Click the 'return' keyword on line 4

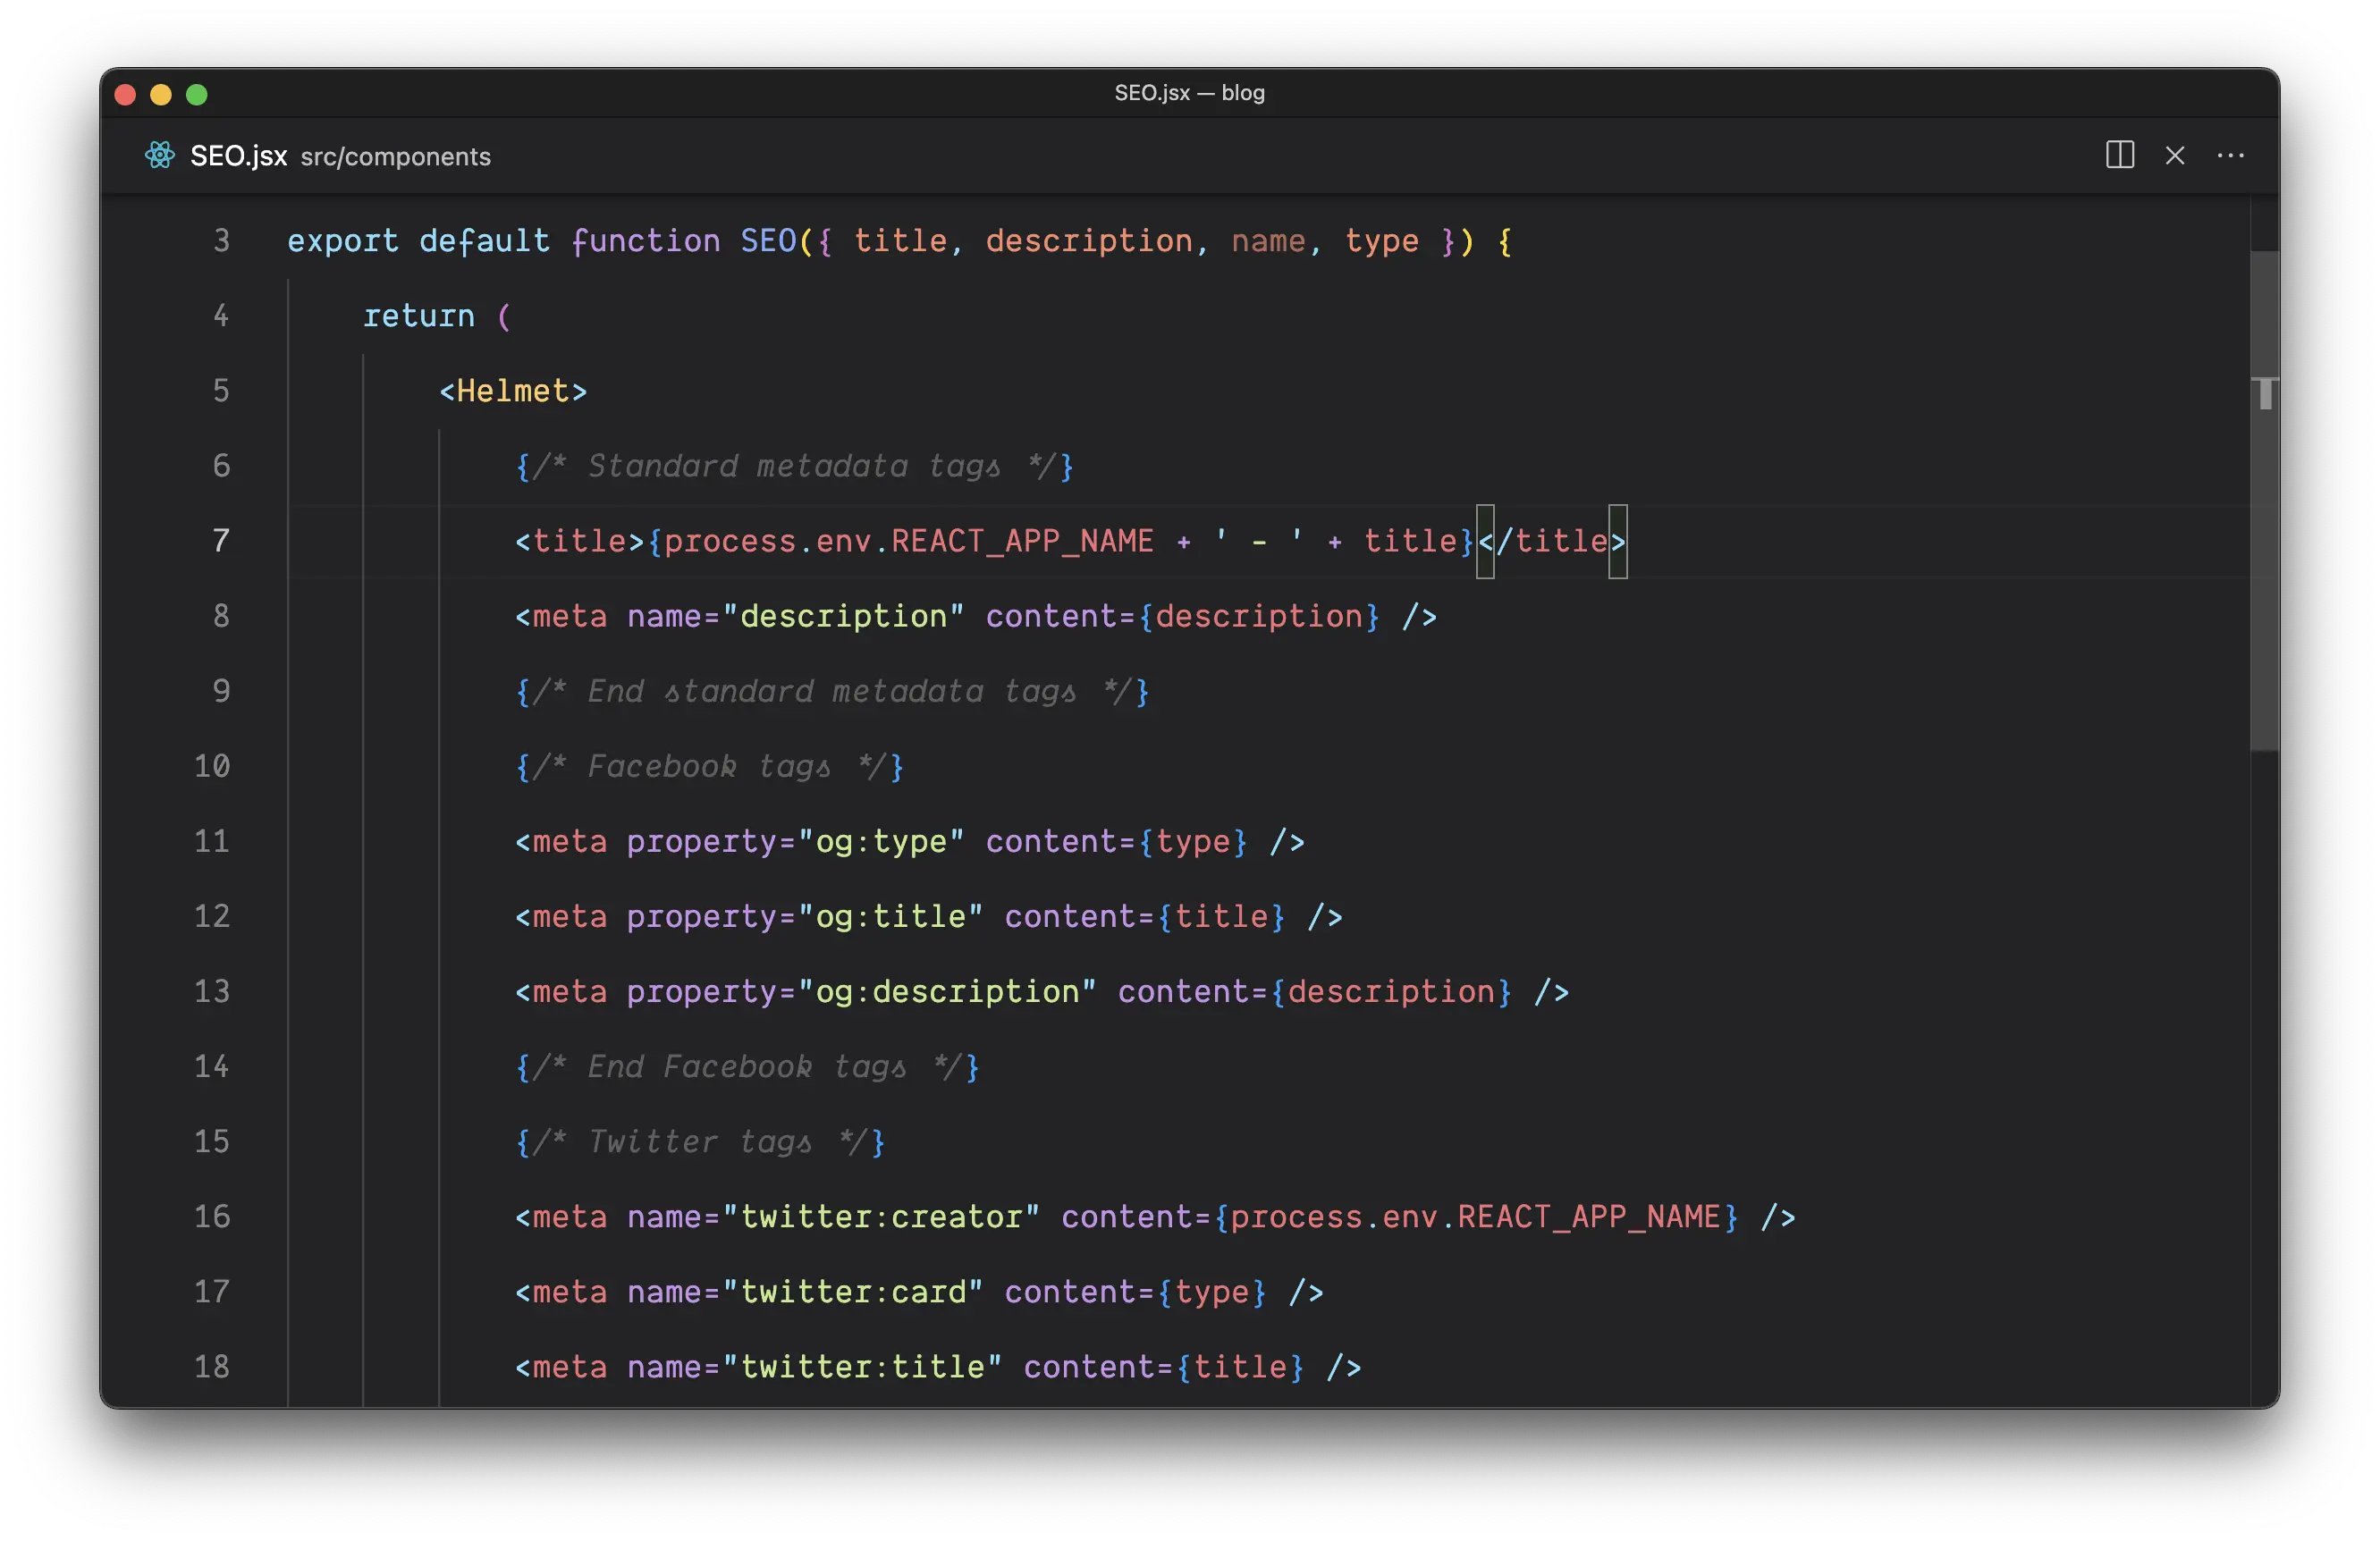[x=418, y=316]
